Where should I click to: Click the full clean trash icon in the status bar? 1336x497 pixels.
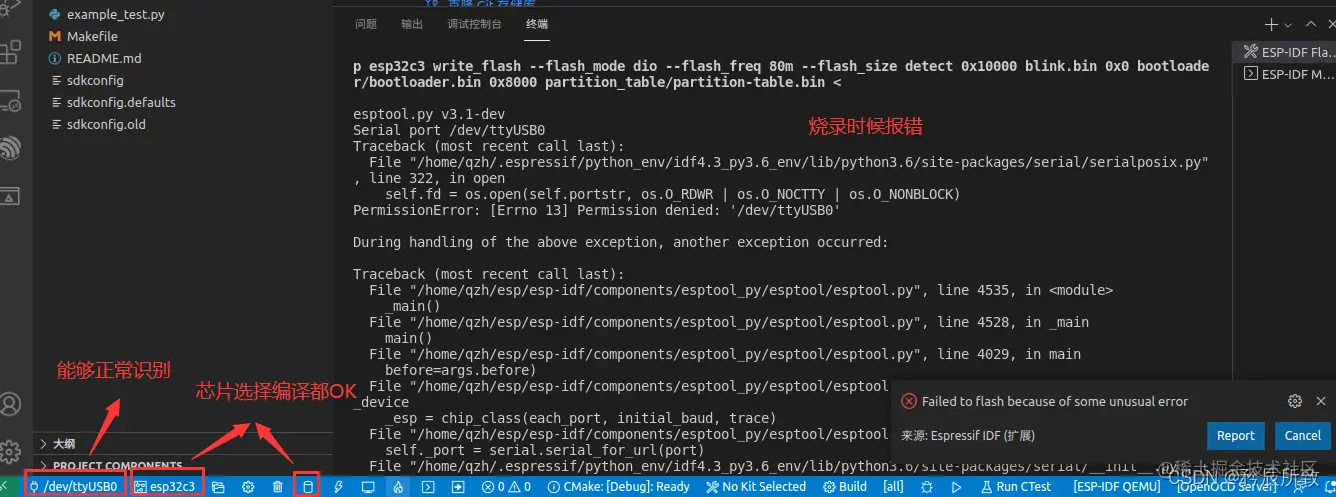(278, 487)
